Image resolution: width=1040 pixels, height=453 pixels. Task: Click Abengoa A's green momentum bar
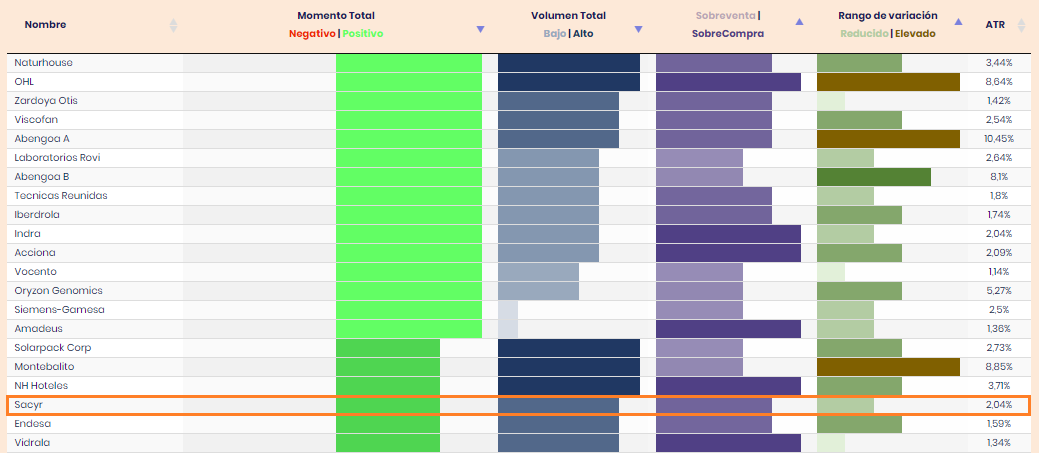click(x=409, y=139)
